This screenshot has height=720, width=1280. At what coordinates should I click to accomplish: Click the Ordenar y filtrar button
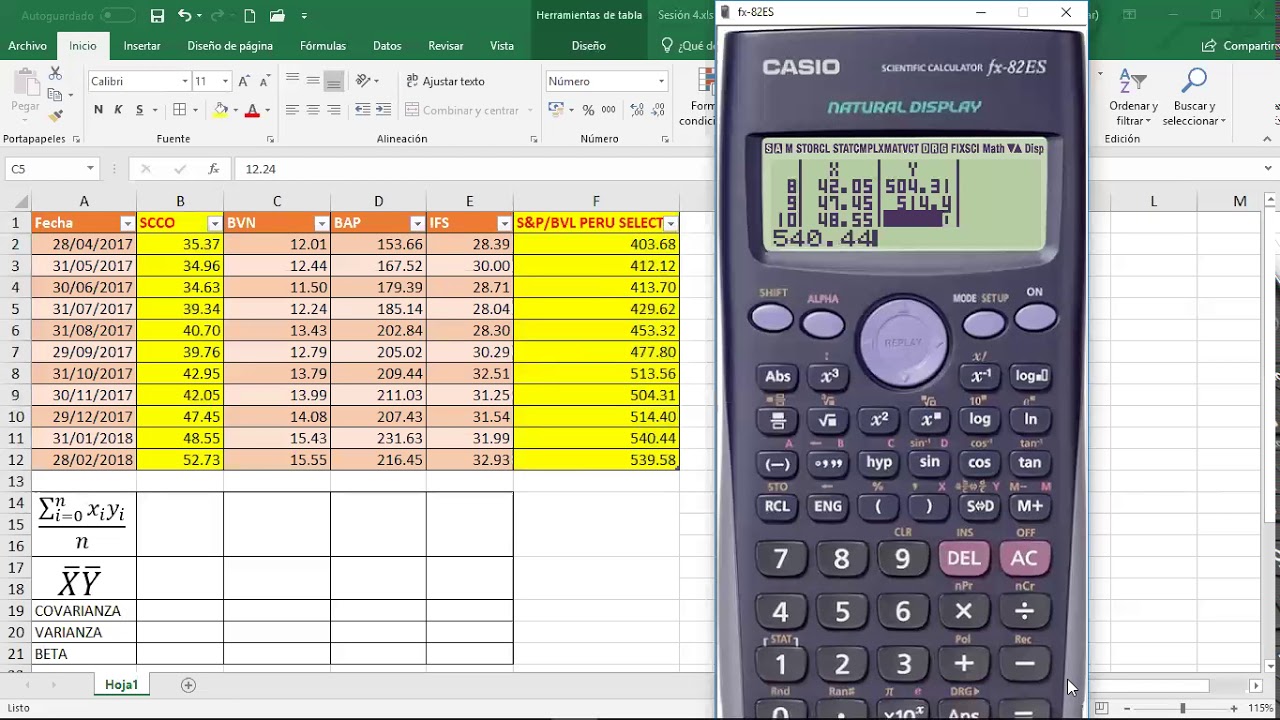(x=1133, y=98)
